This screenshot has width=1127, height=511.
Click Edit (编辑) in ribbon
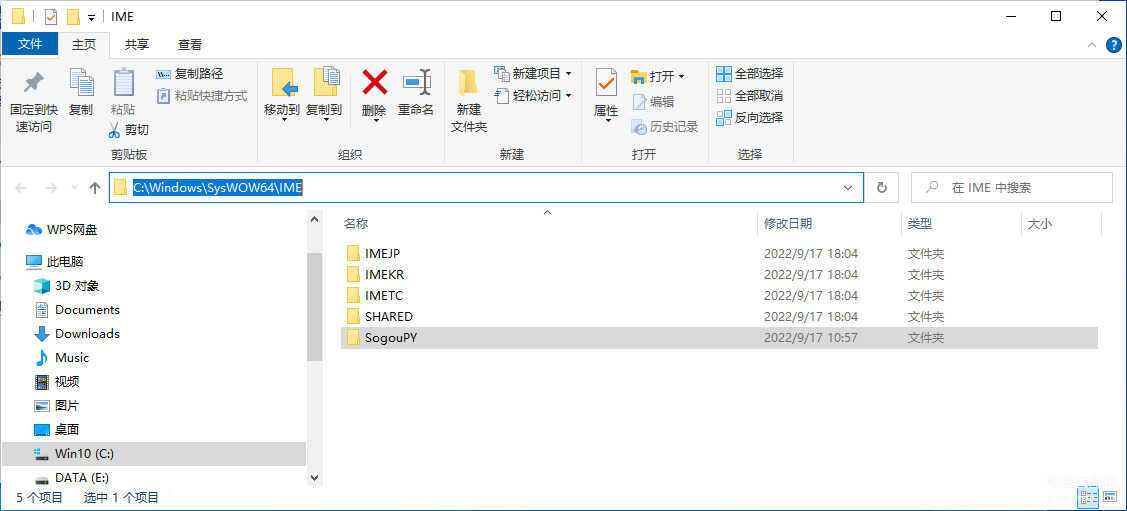(653, 101)
